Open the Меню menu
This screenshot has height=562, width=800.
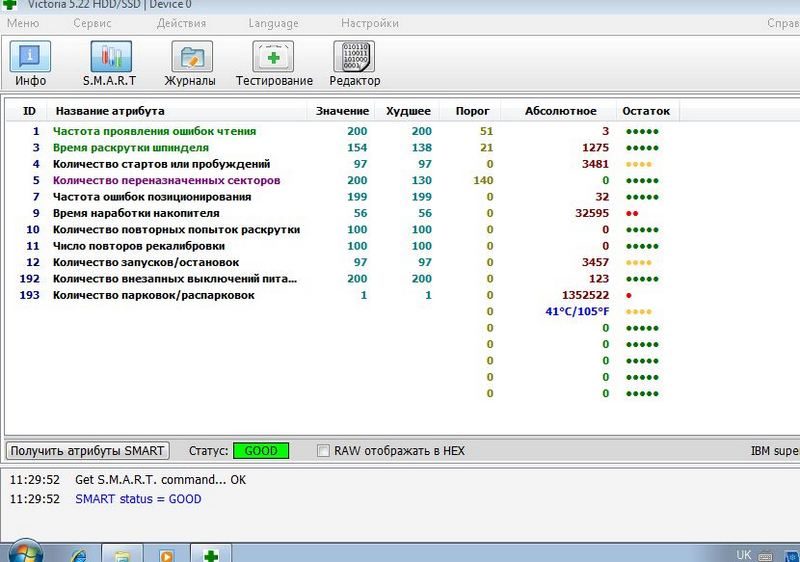point(23,23)
